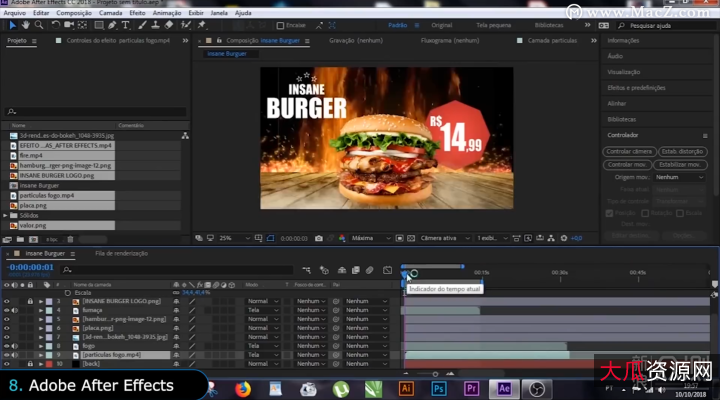
Task: Toggle visibility of INSANE BURGER LOGO.png layer
Action: point(6,300)
